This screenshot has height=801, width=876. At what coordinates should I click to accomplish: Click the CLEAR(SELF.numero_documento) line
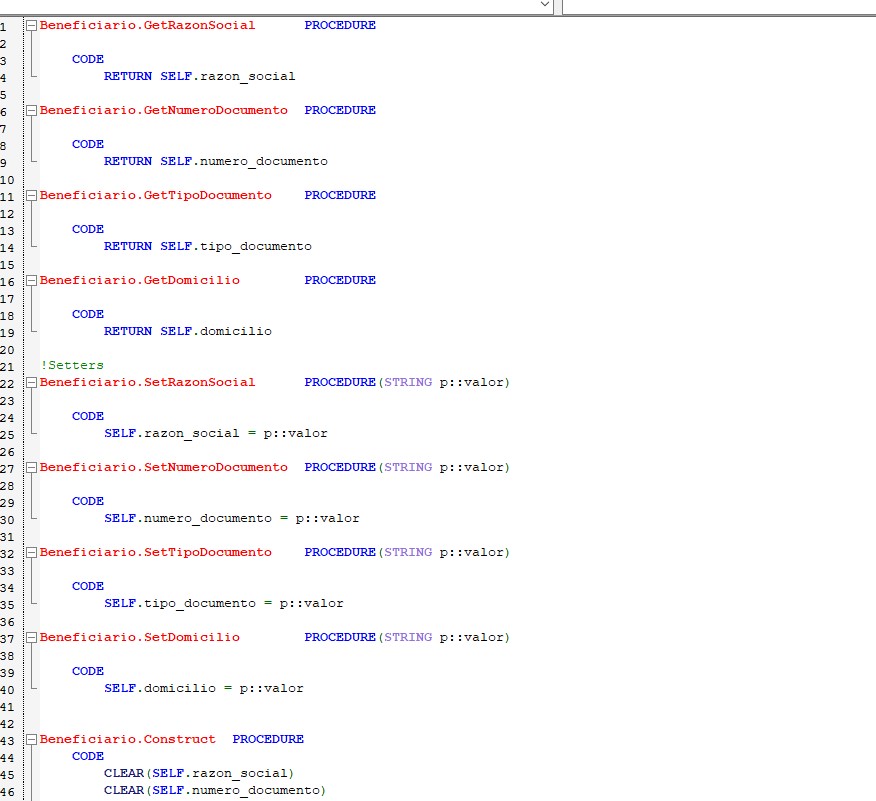215,790
